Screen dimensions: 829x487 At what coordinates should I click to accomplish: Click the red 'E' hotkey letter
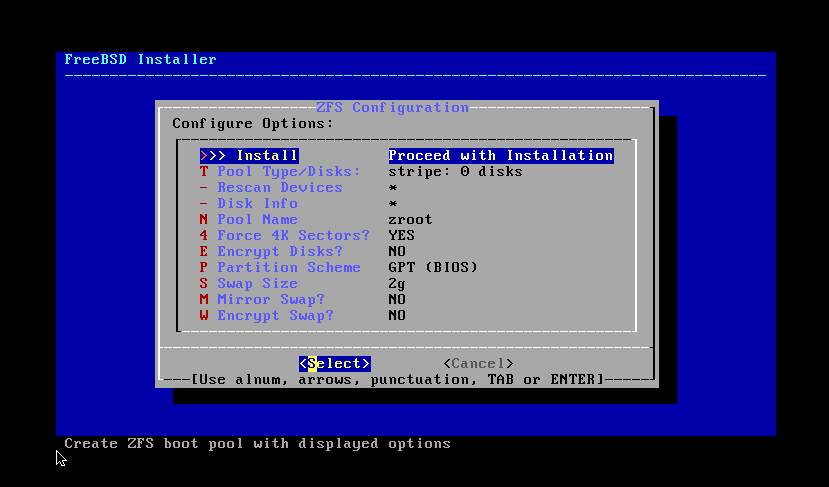pyautogui.click(x=204, y=251)
